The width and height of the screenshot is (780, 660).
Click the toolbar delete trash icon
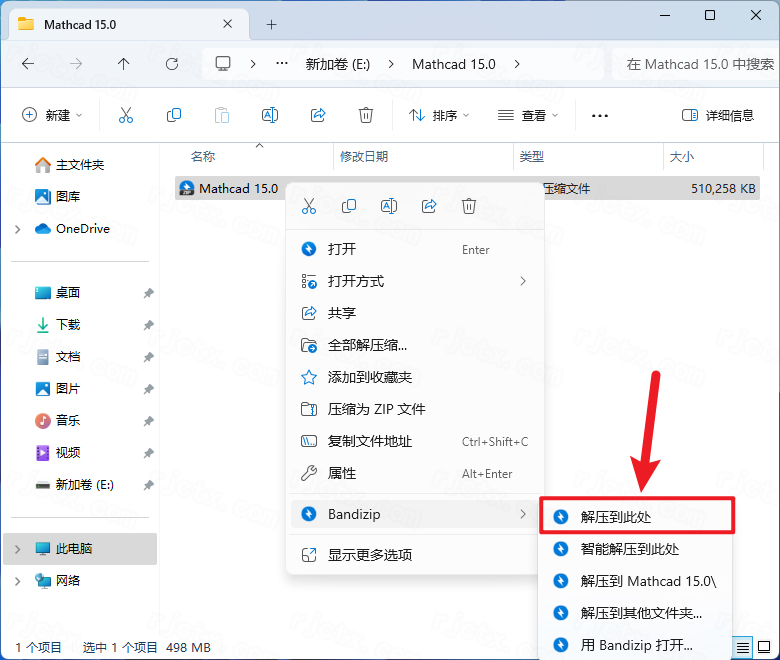coord(366,115)
